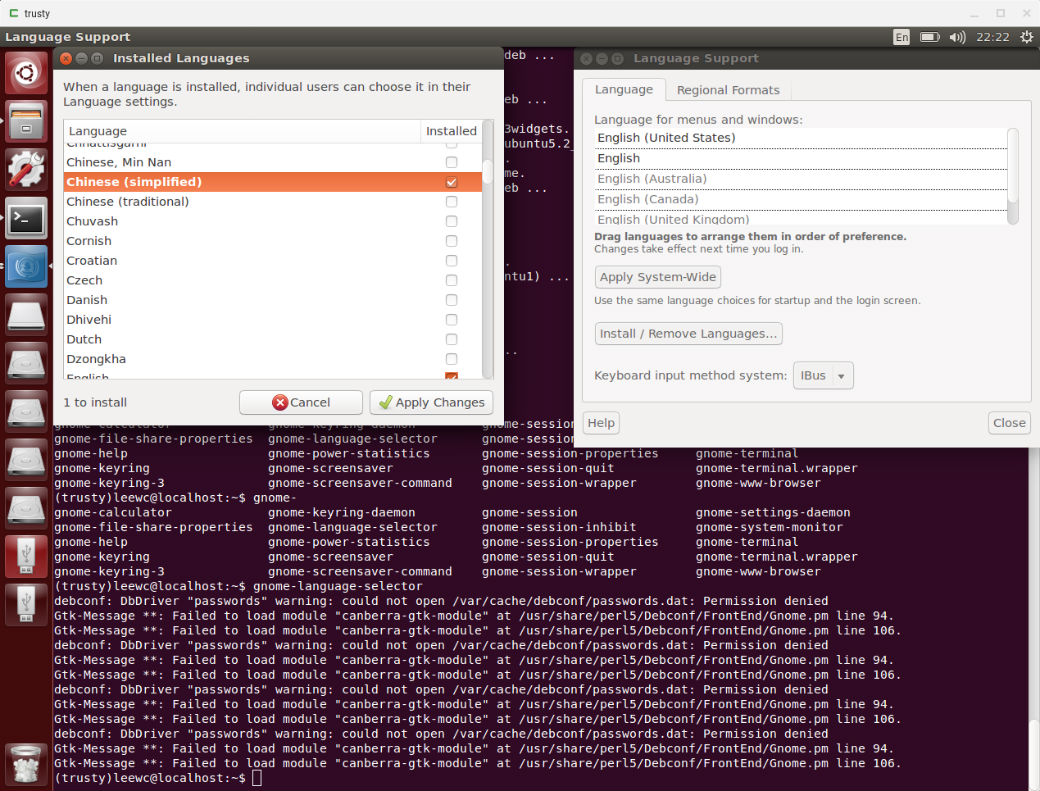Check the Dutch installed box
Screen dimensions: 1040x791
pyautogui.click(x=451, y=339)
